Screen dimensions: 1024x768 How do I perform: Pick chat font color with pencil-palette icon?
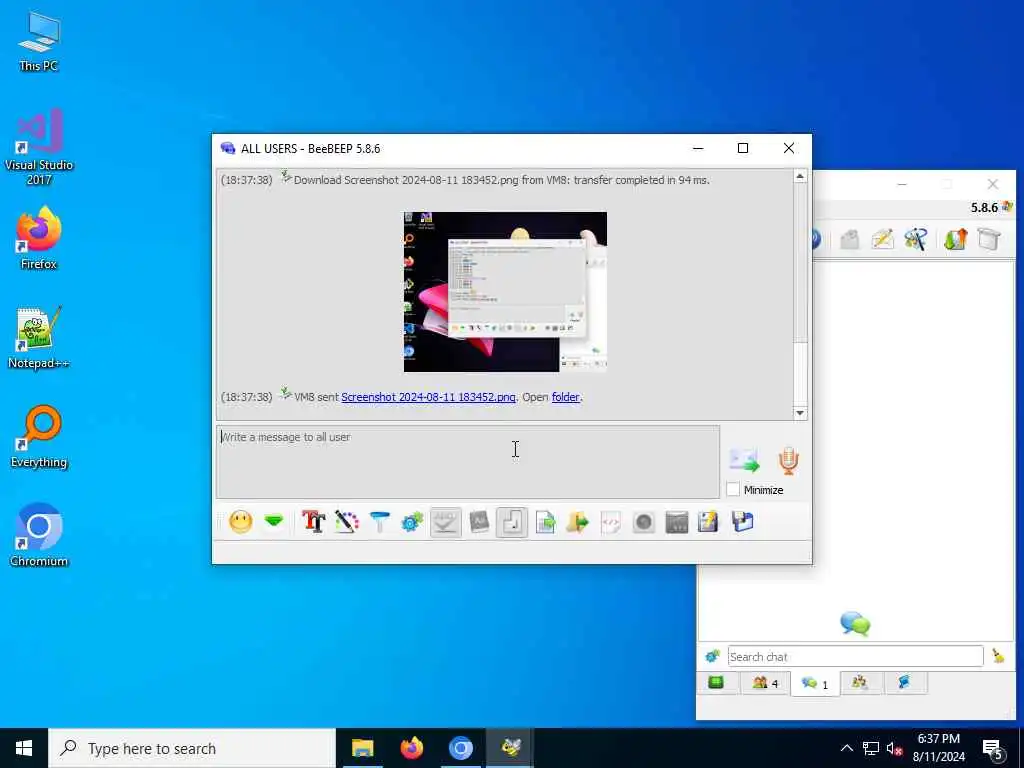pos(347,522)
